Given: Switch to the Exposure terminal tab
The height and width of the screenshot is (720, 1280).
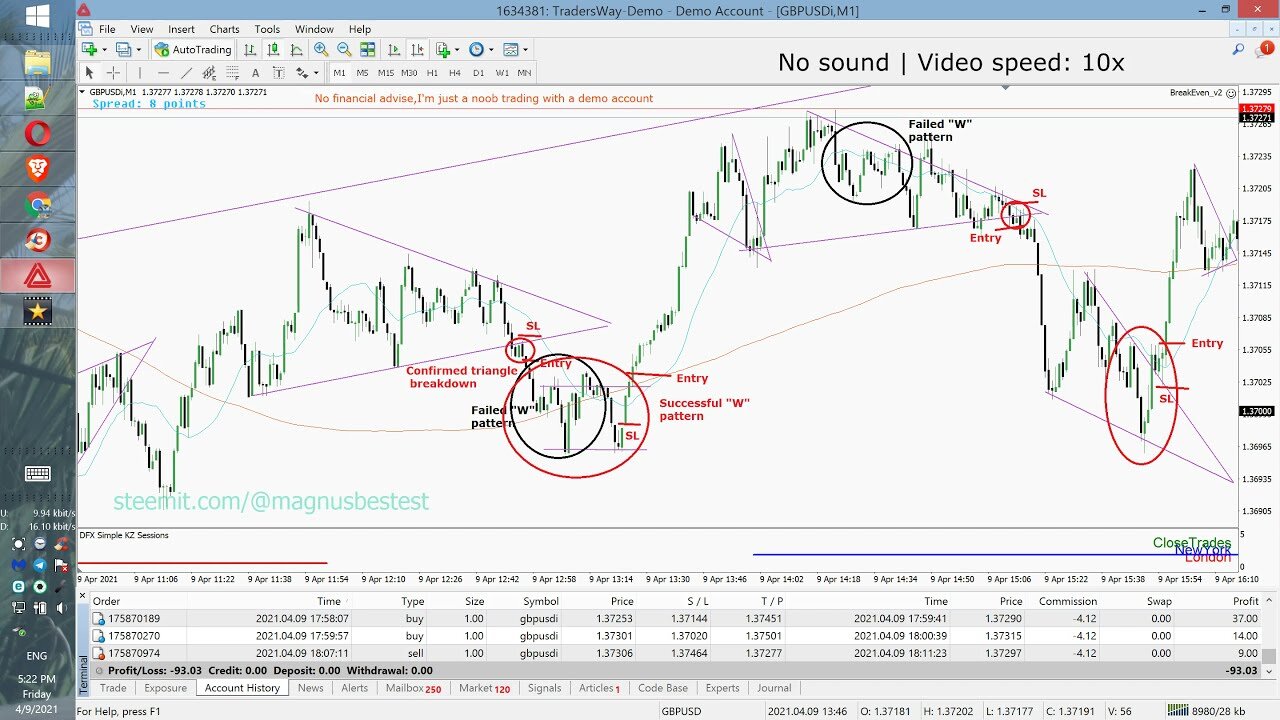Looking at the screenshot, I should (x=165, y=688).
